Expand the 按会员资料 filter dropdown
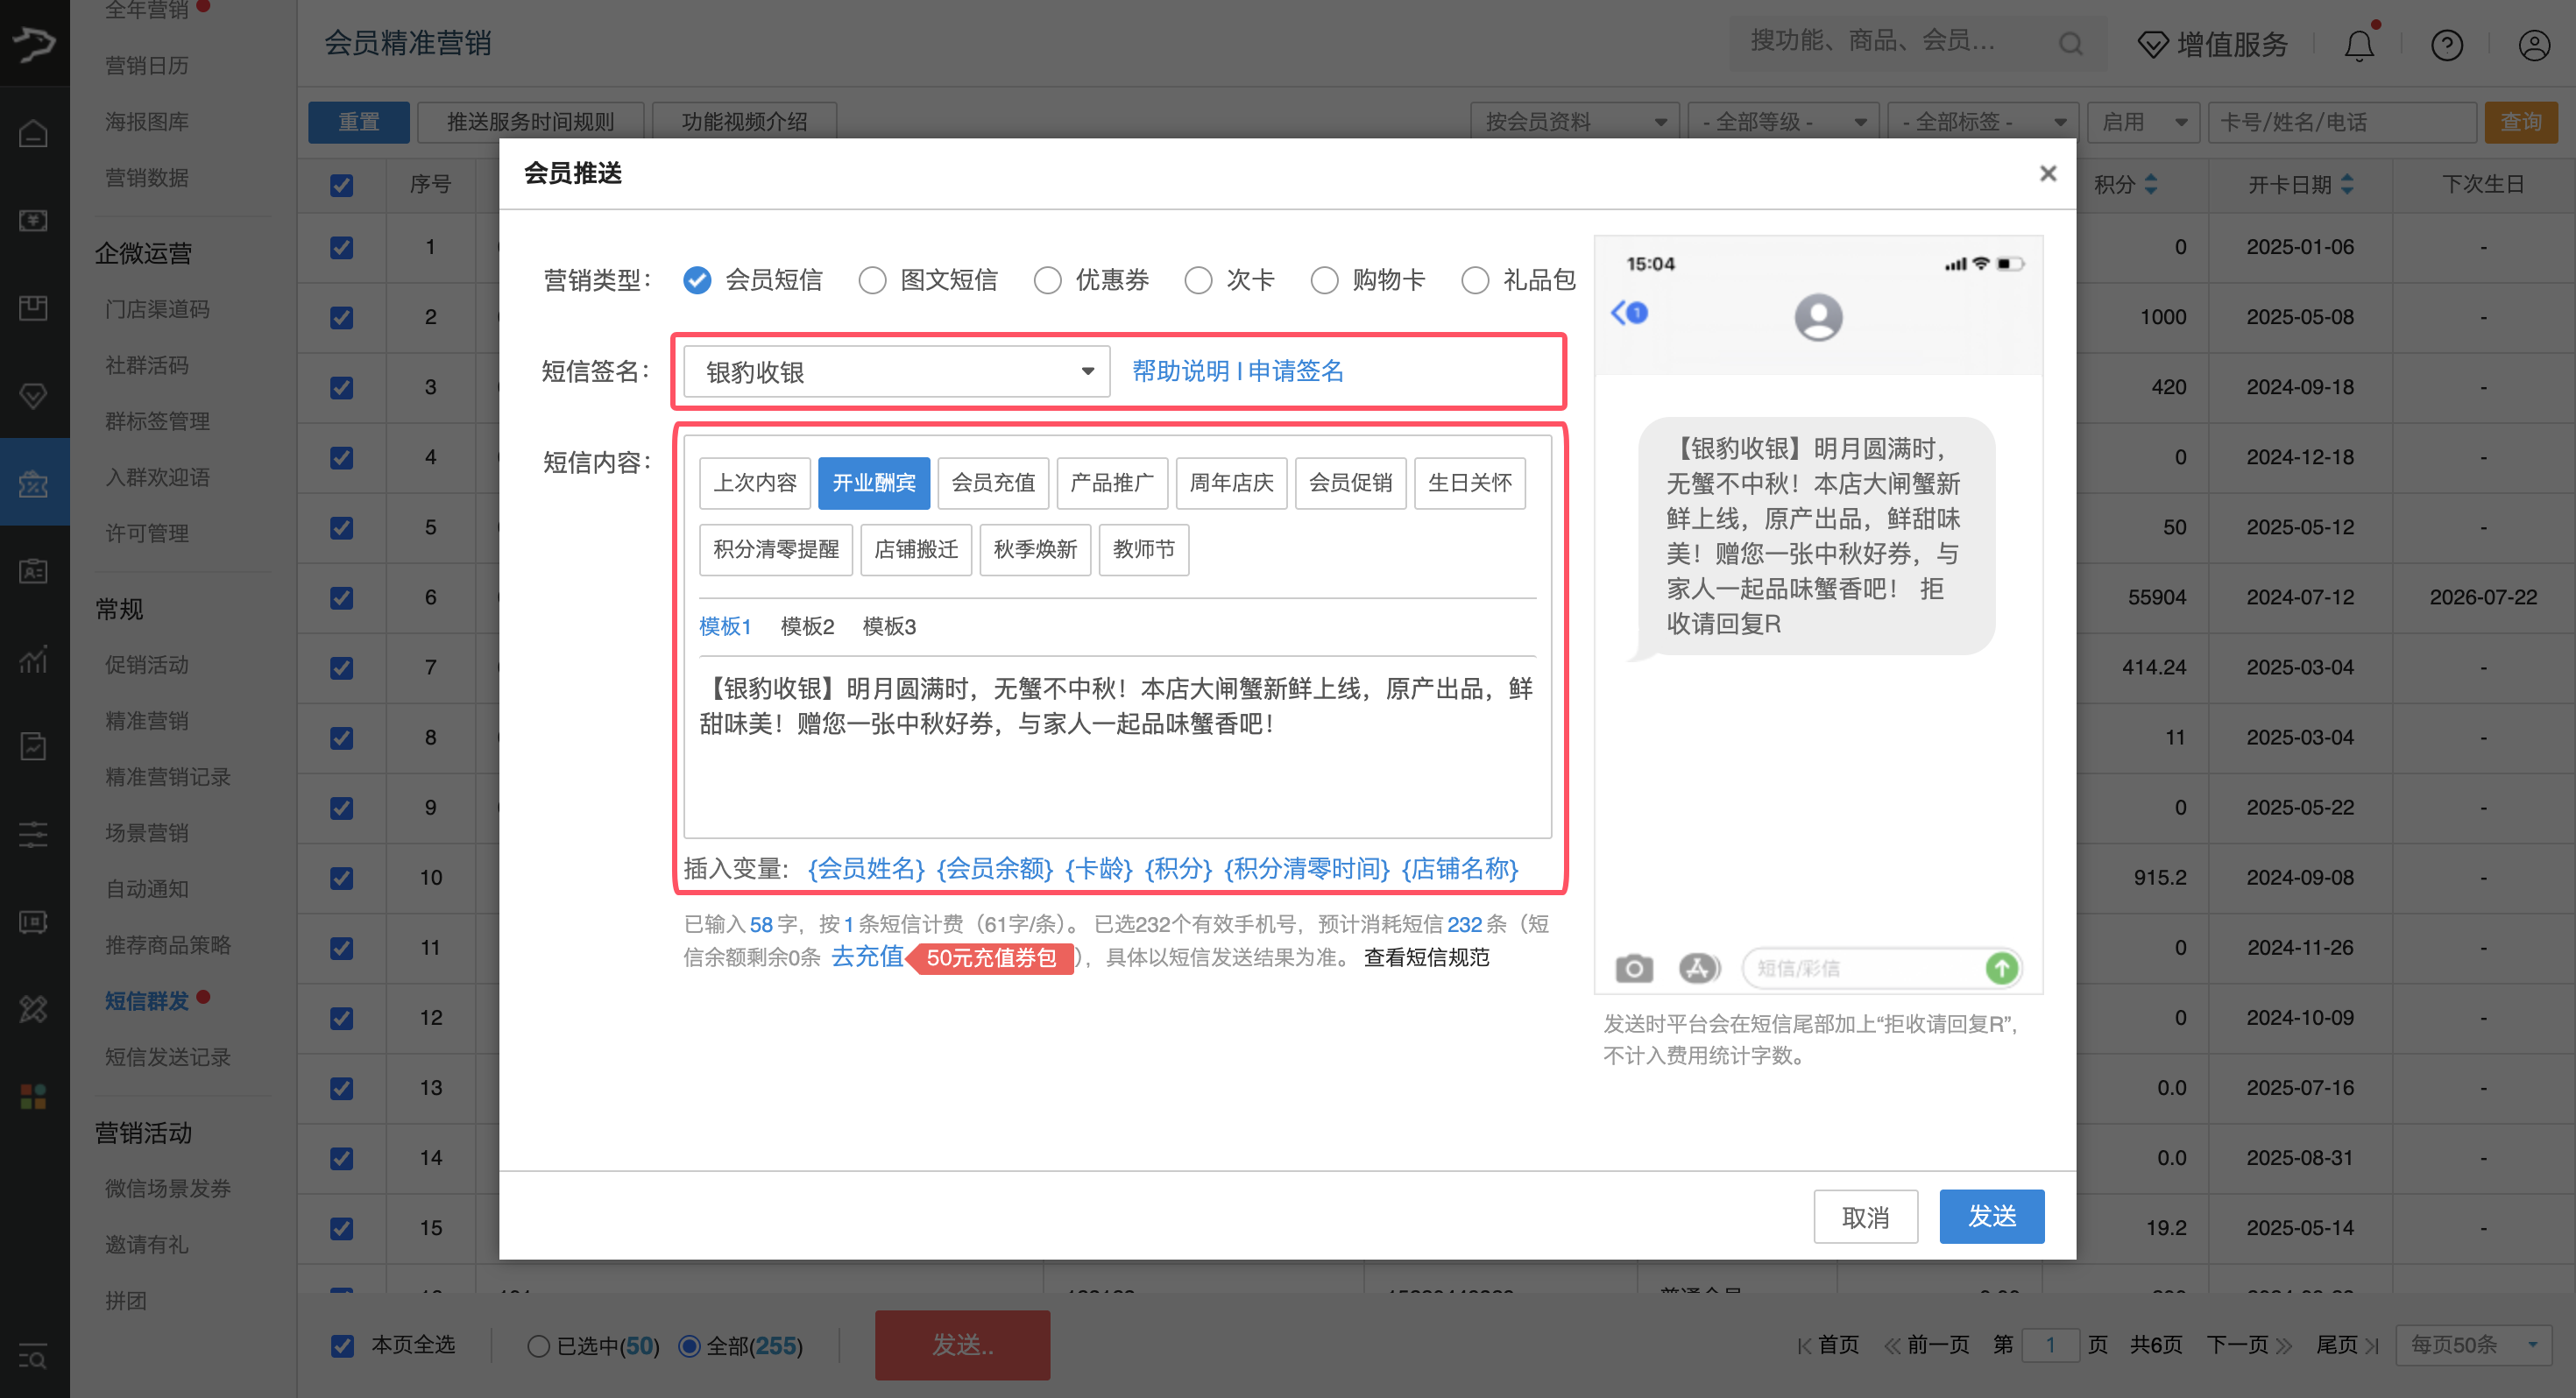The image size is (2576, 1398). point(1576,122)
